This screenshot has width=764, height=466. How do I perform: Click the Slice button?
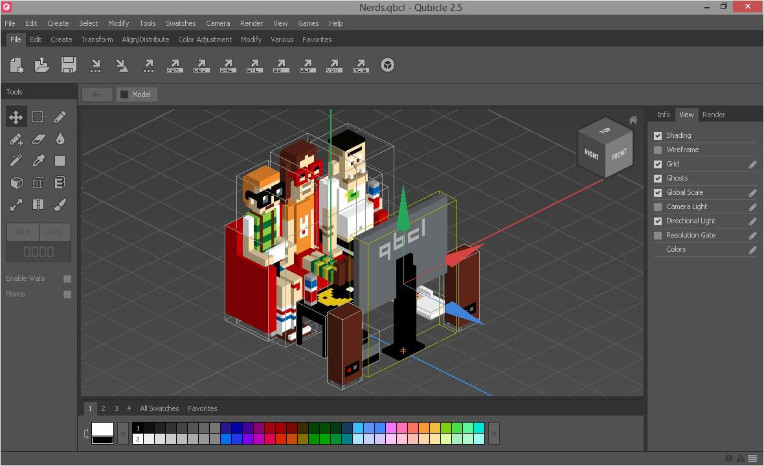[22, 232]
